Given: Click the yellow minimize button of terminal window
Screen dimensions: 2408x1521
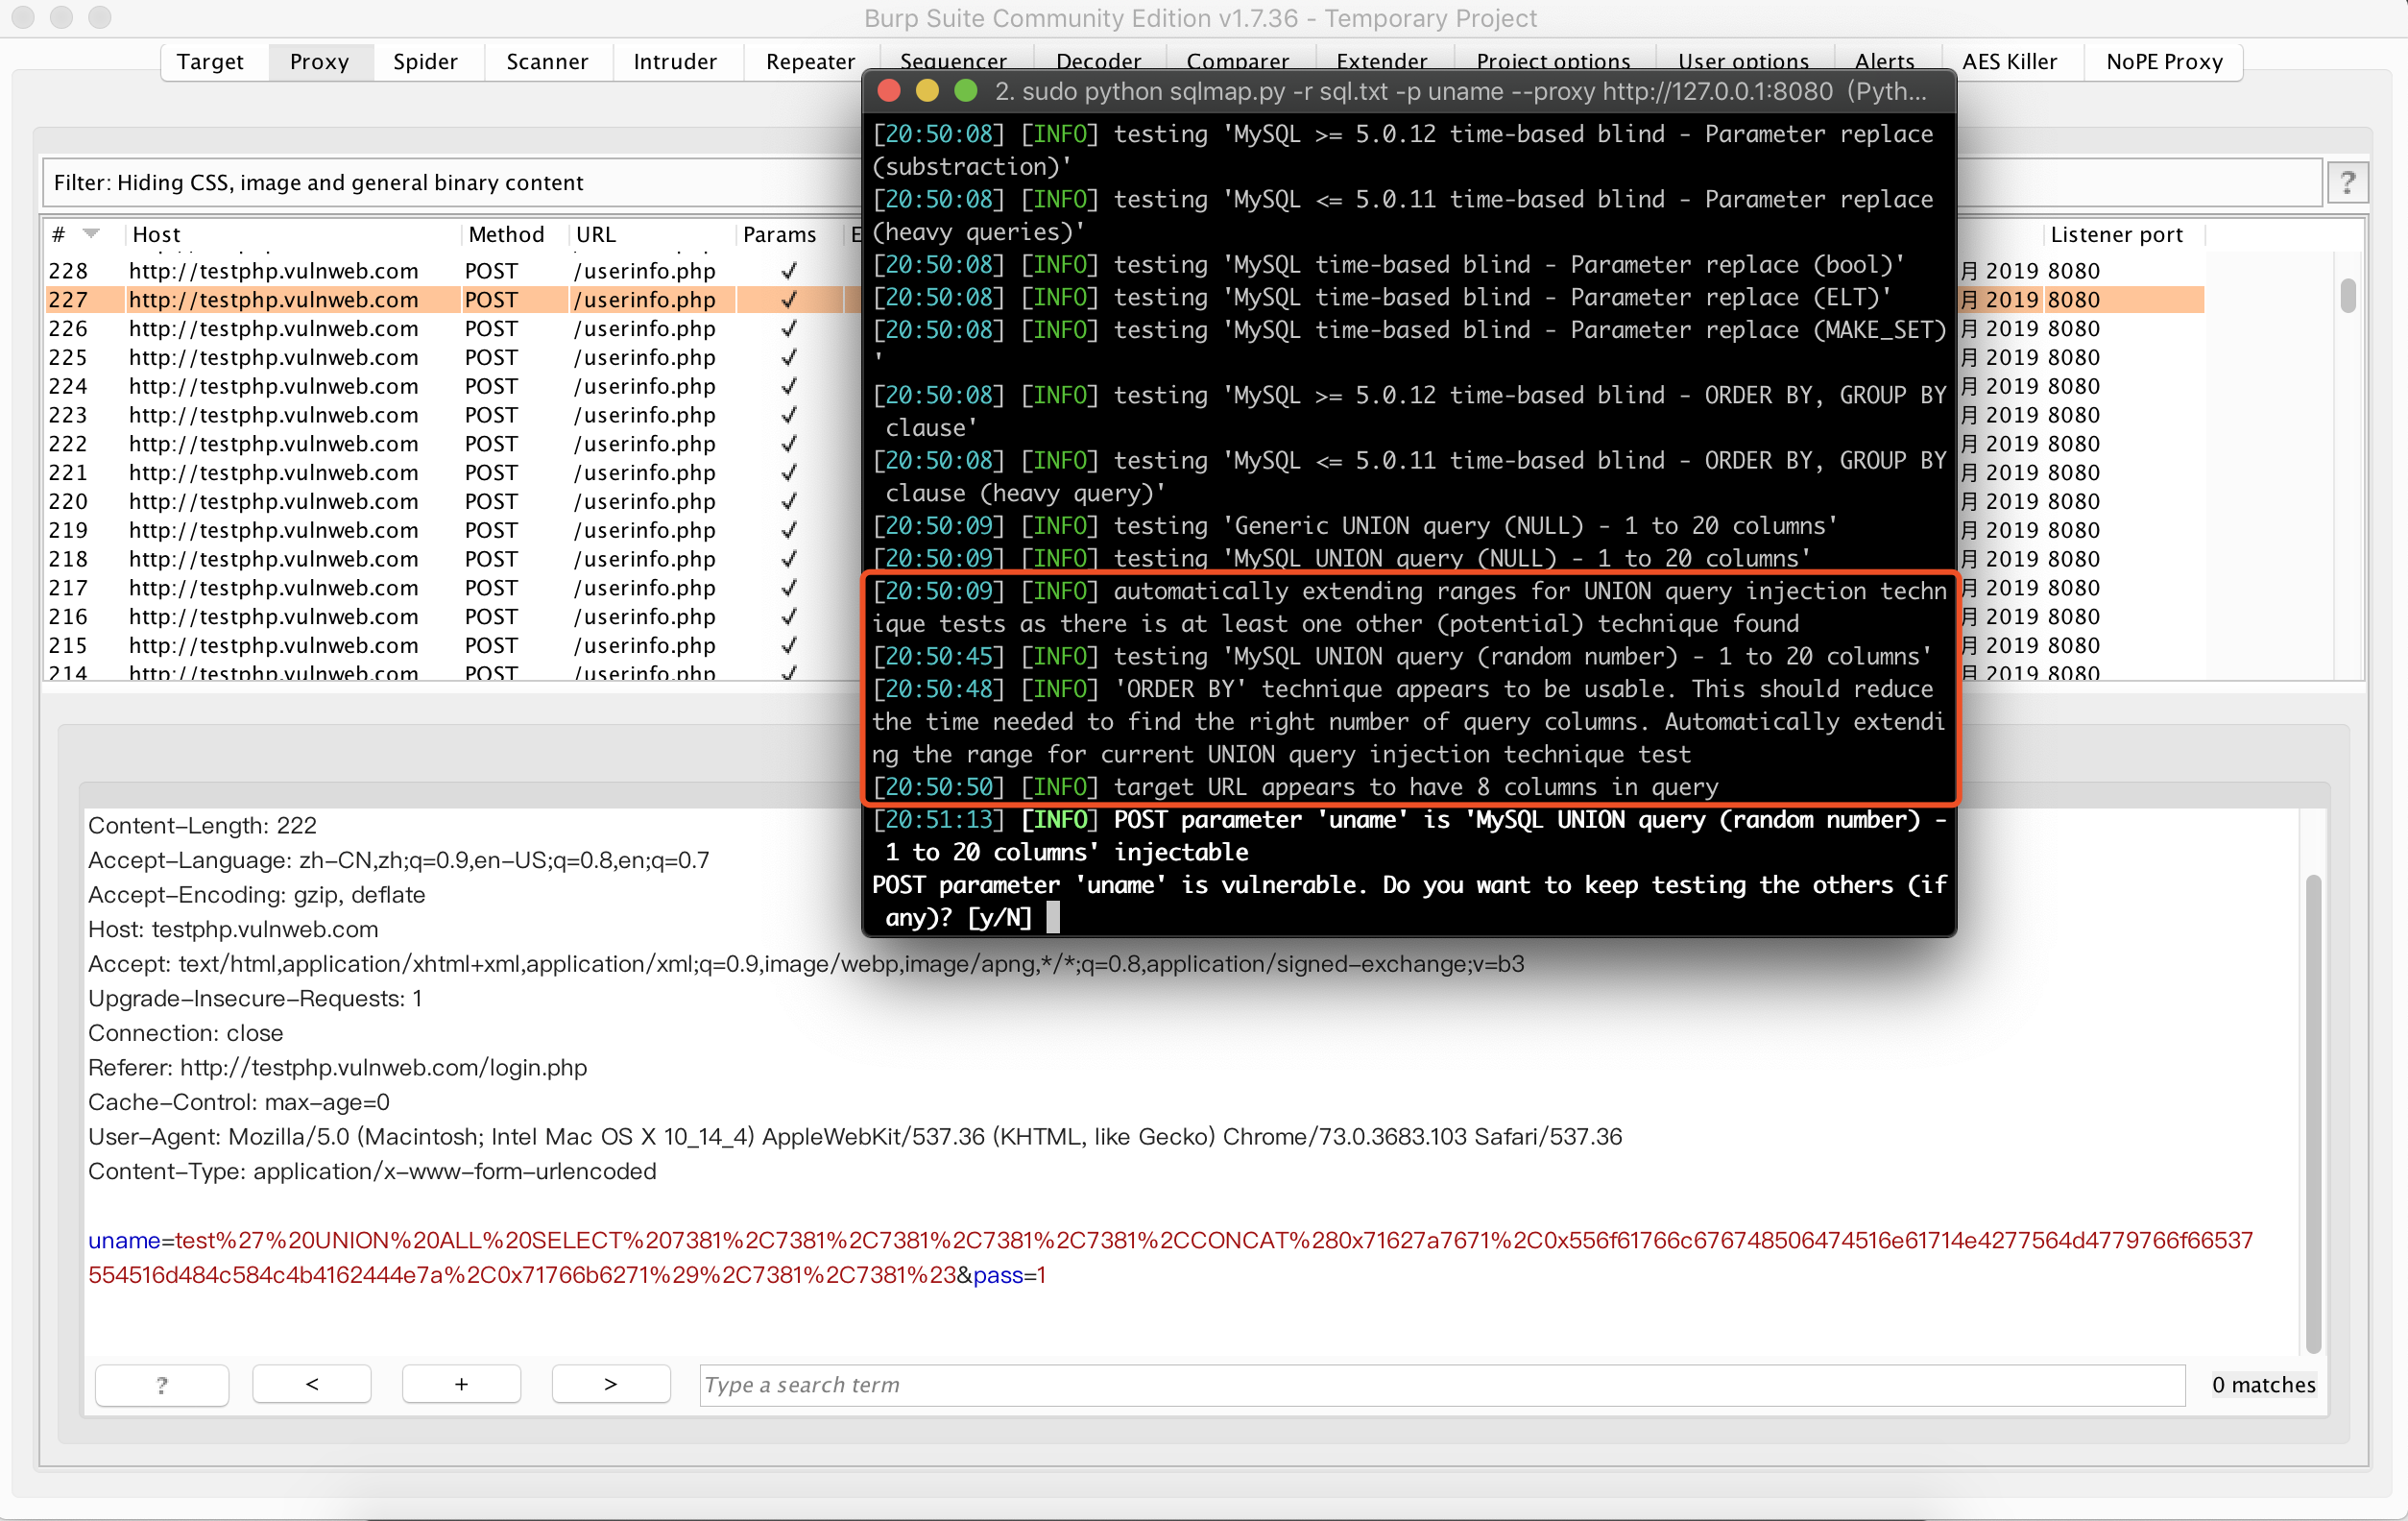Looking at the screenshot, I should [x=927, y=91].
